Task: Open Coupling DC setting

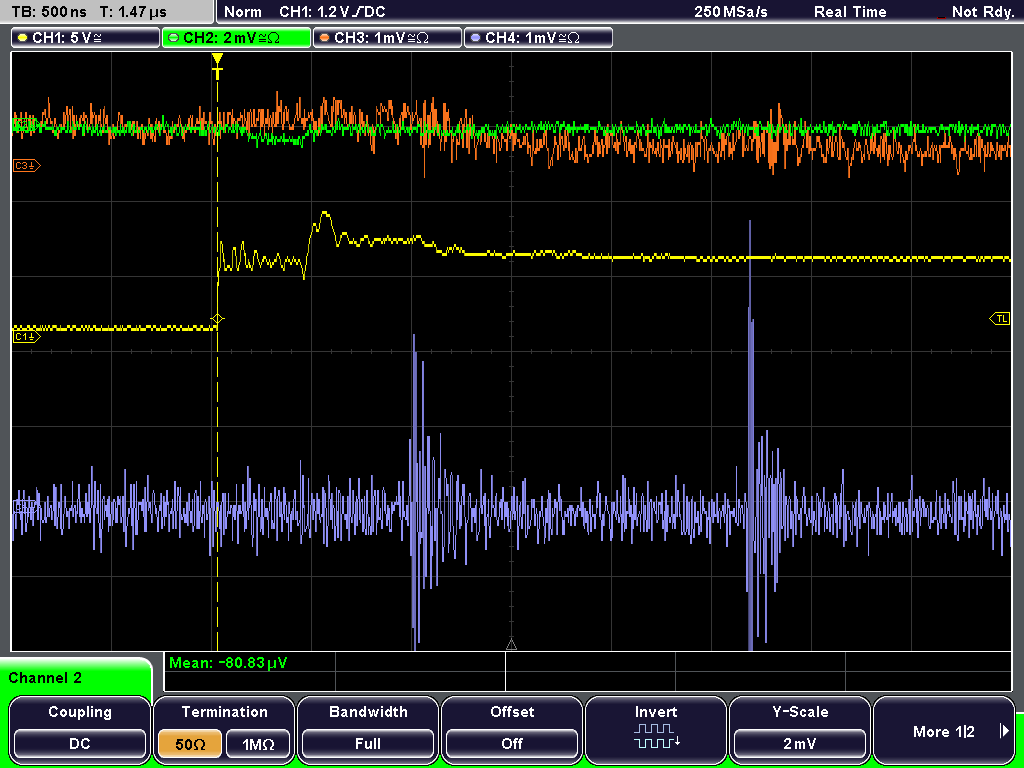Action: (x=80, y=743)
